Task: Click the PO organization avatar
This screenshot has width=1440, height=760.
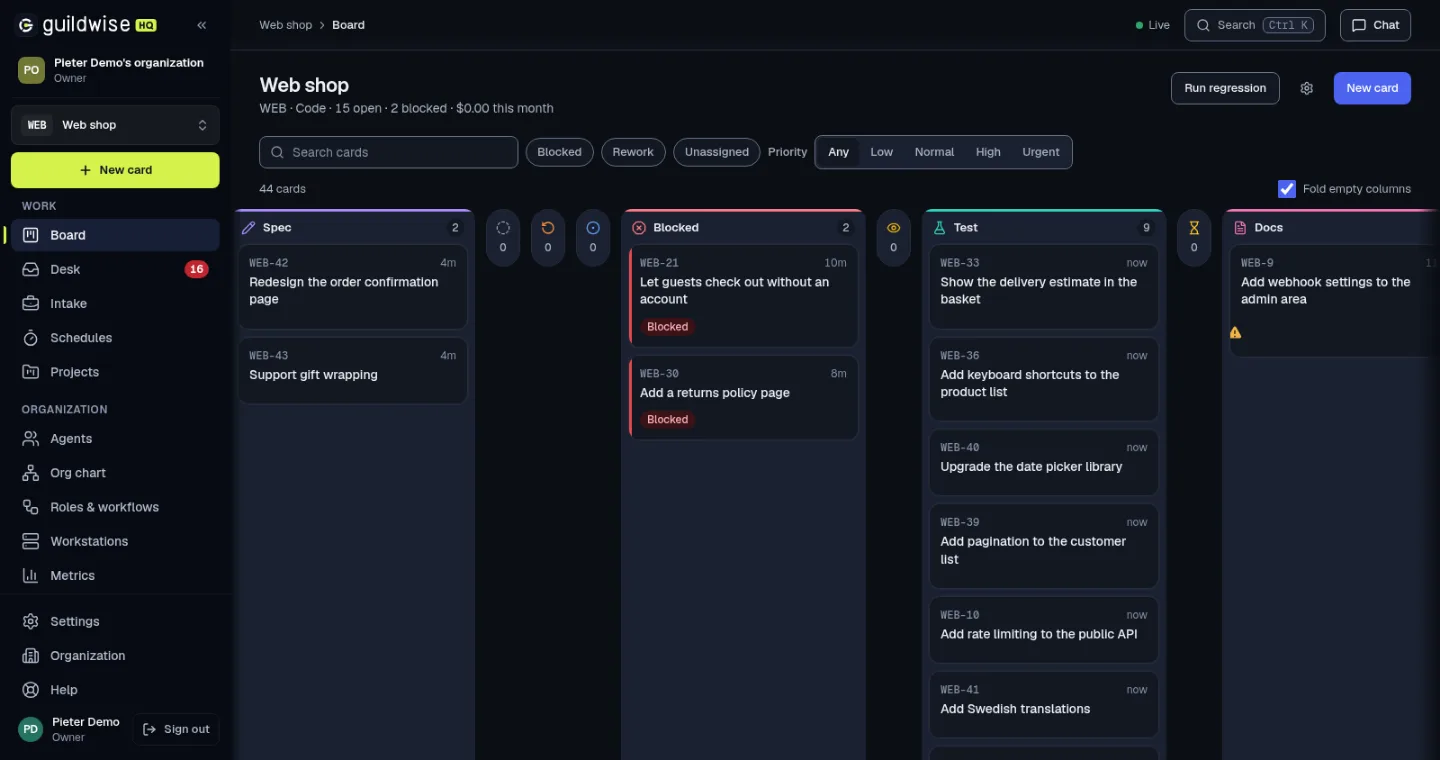Action: coord(31,70)
